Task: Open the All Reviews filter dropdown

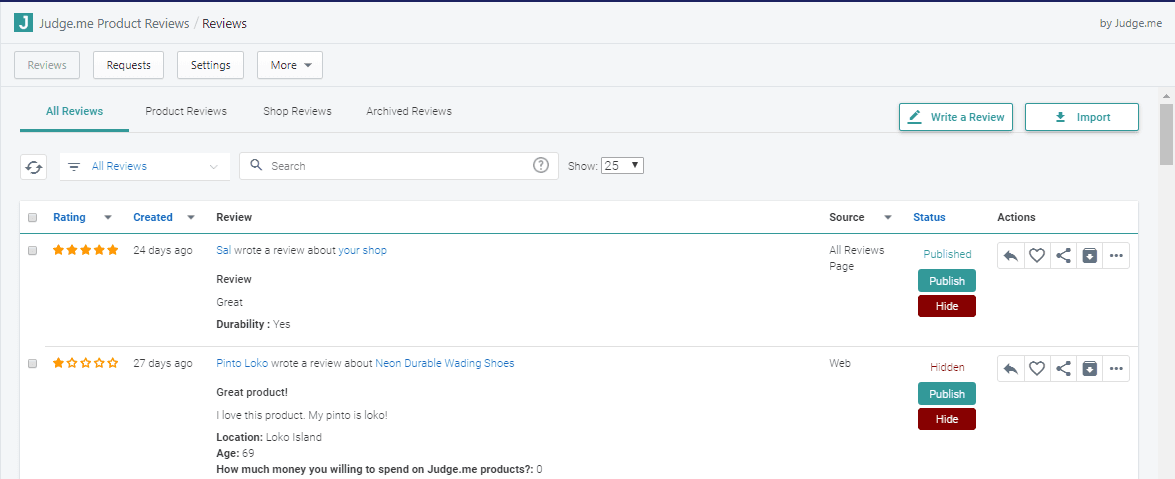Action: (x=145, y=167)
